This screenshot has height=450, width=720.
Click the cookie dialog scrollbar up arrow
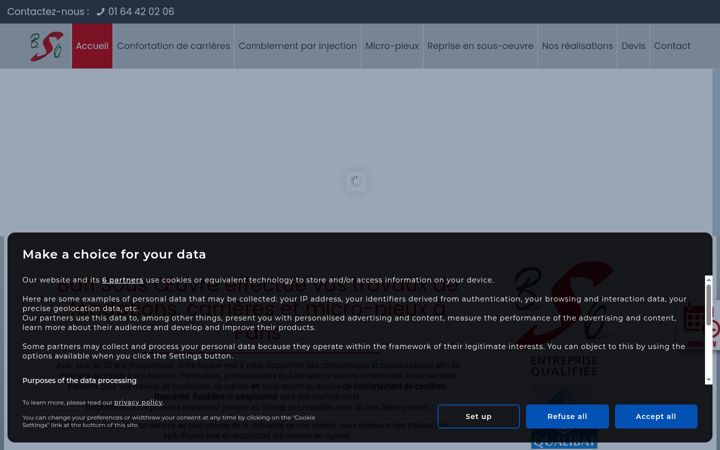[709, 280]
